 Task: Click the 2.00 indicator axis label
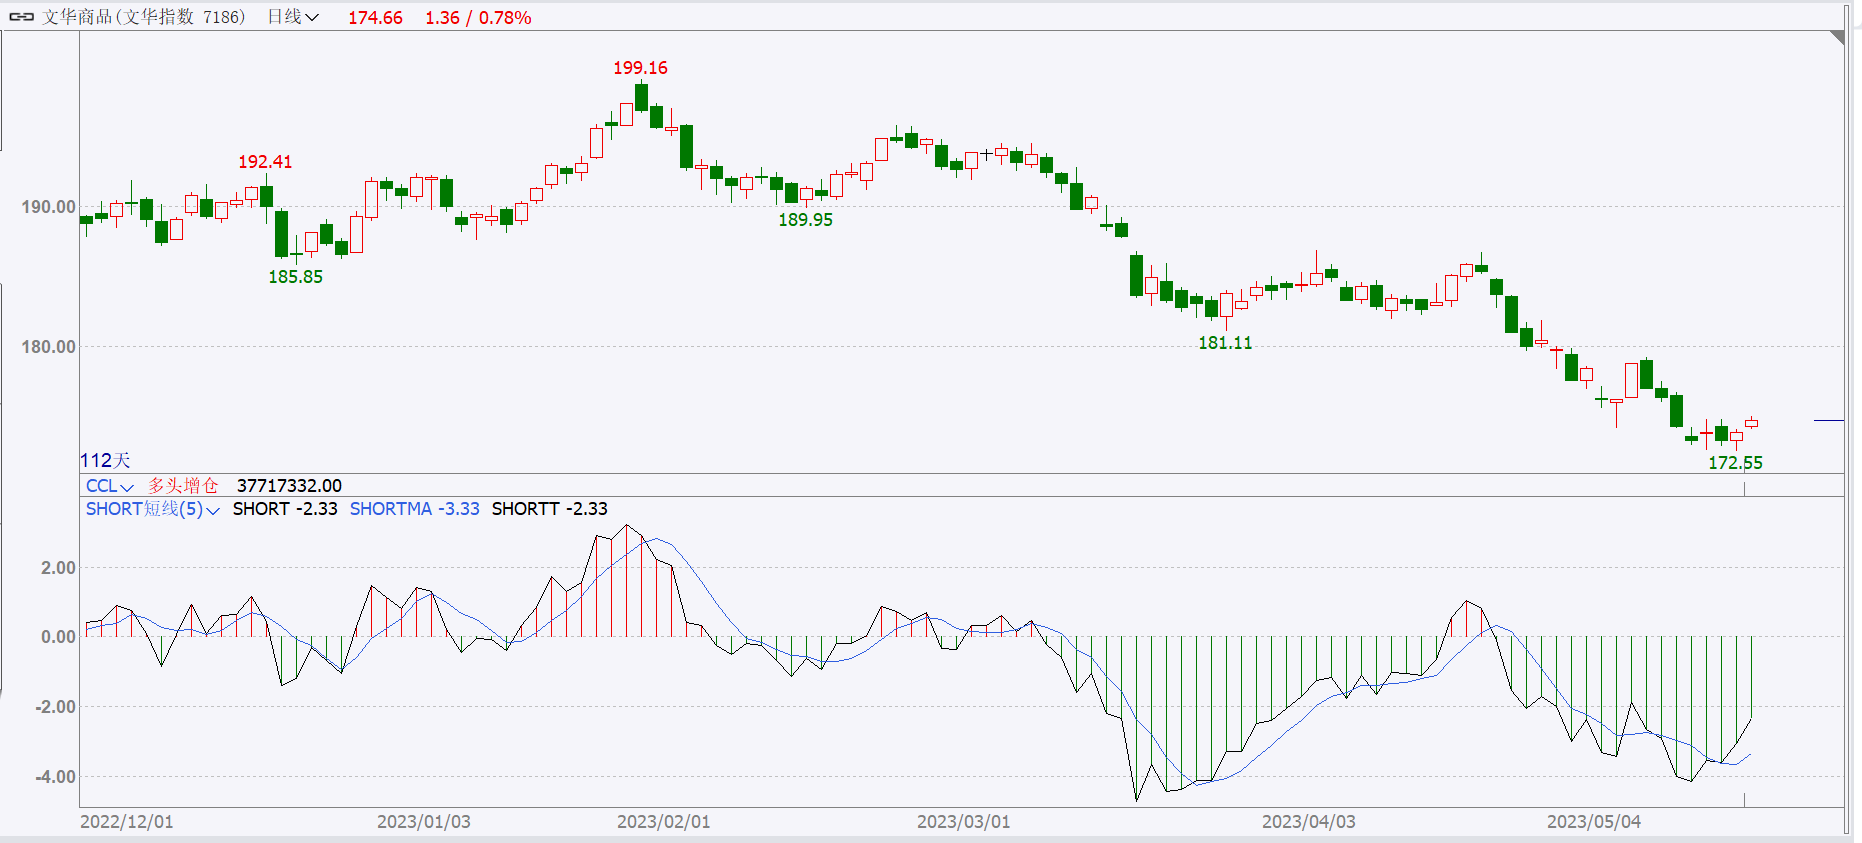(x=58, y=568)
